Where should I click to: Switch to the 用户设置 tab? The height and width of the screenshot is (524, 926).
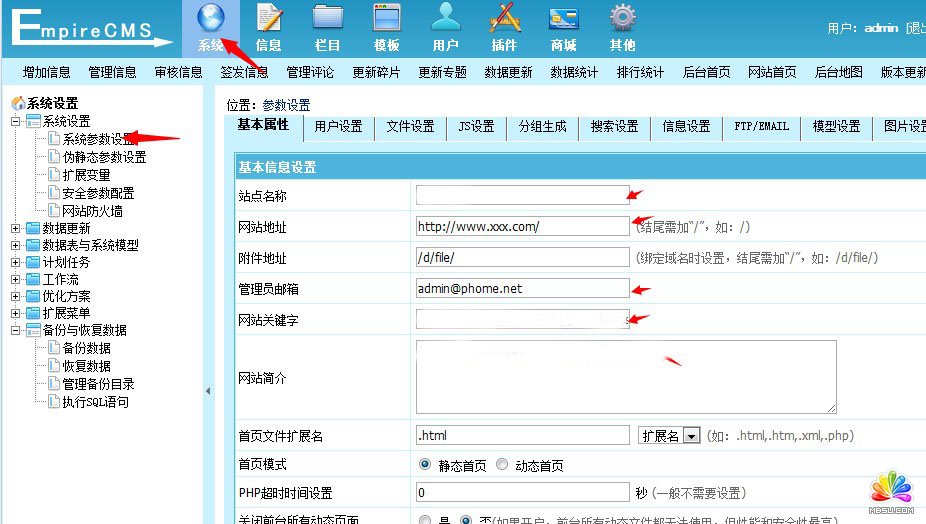pos(338,127)
